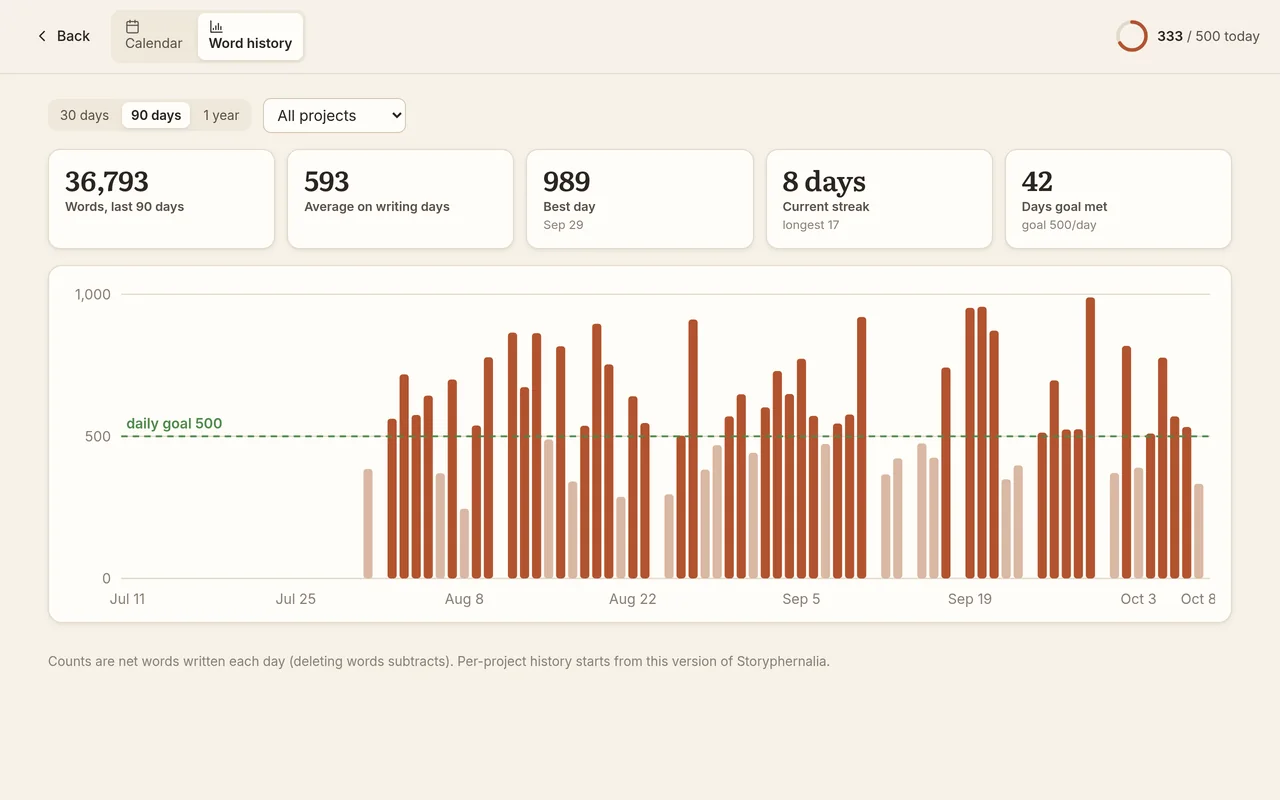Viewport: 1280px width, 800px height.
Task: Select the 30 days range
Action: [x=84, y=115]
